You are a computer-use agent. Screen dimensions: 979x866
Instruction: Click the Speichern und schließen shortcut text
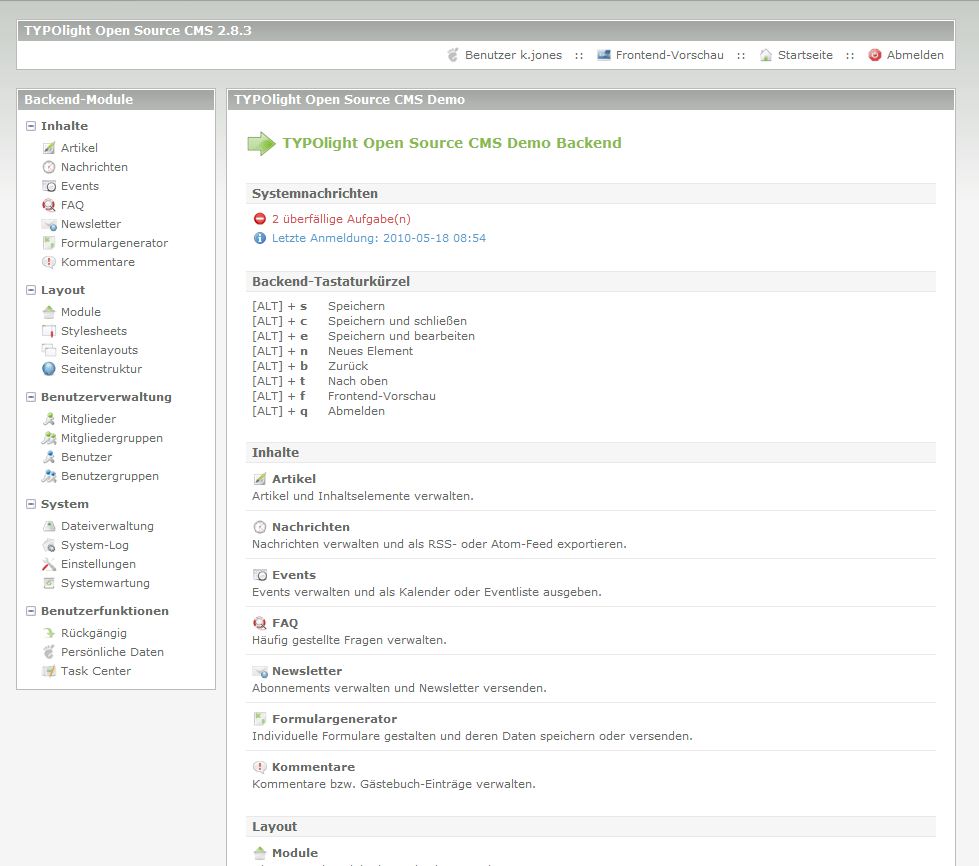(x=397, y=321)
